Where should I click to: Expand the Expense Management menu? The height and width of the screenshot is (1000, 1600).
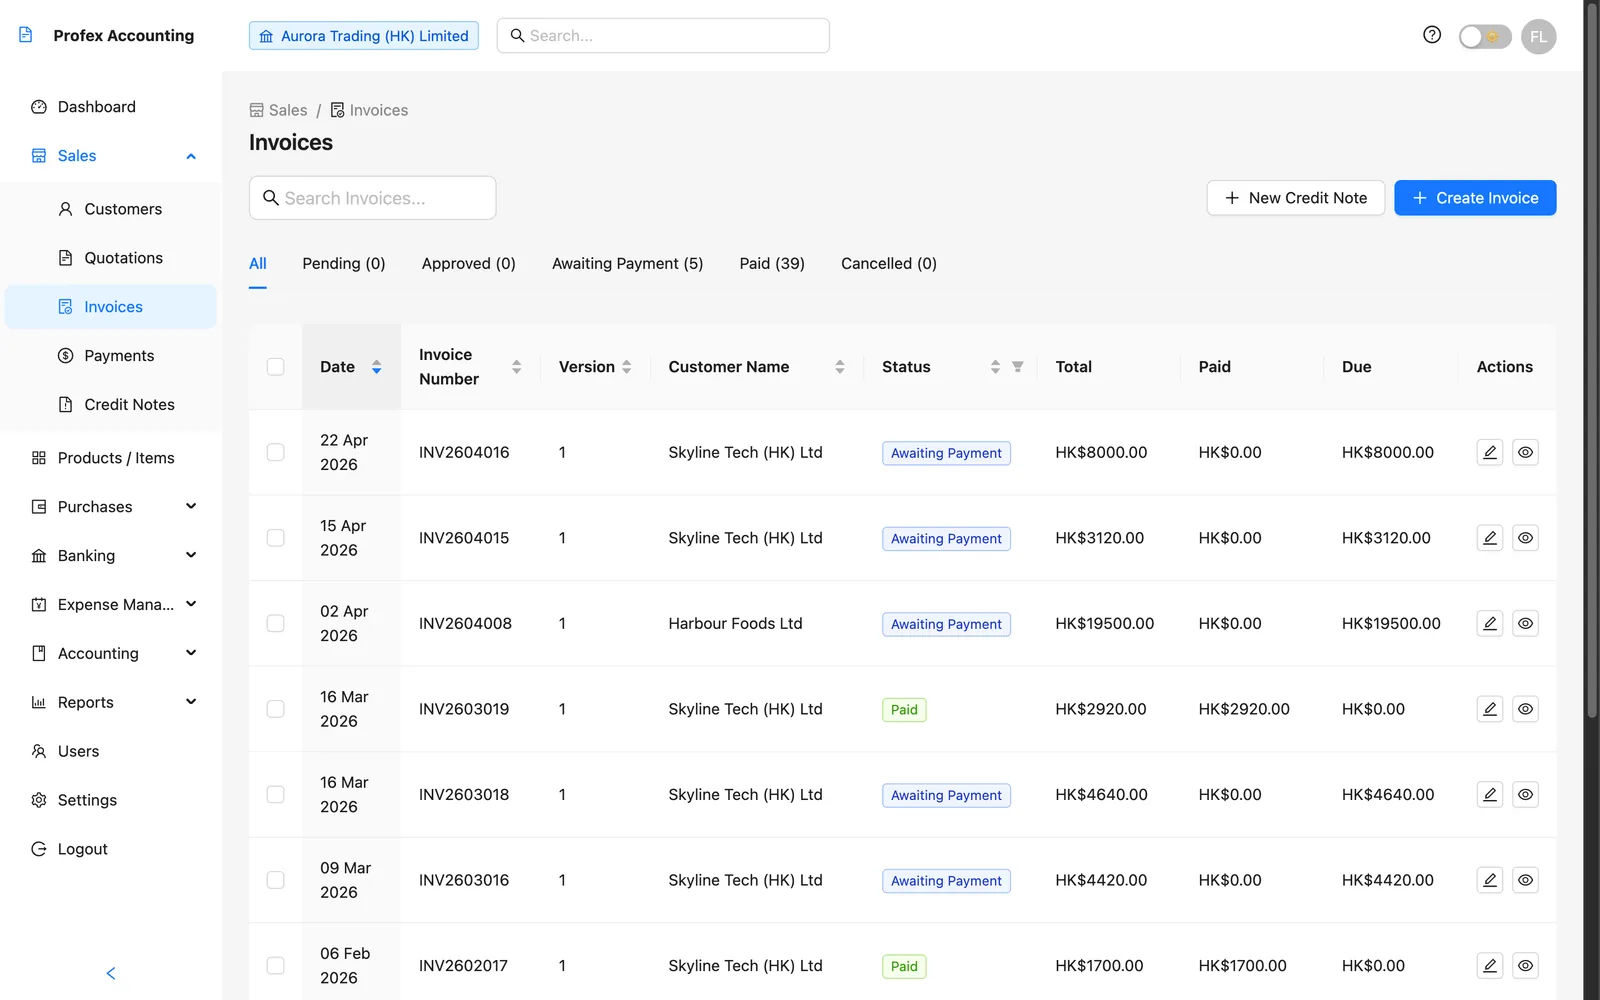[111, 605]
